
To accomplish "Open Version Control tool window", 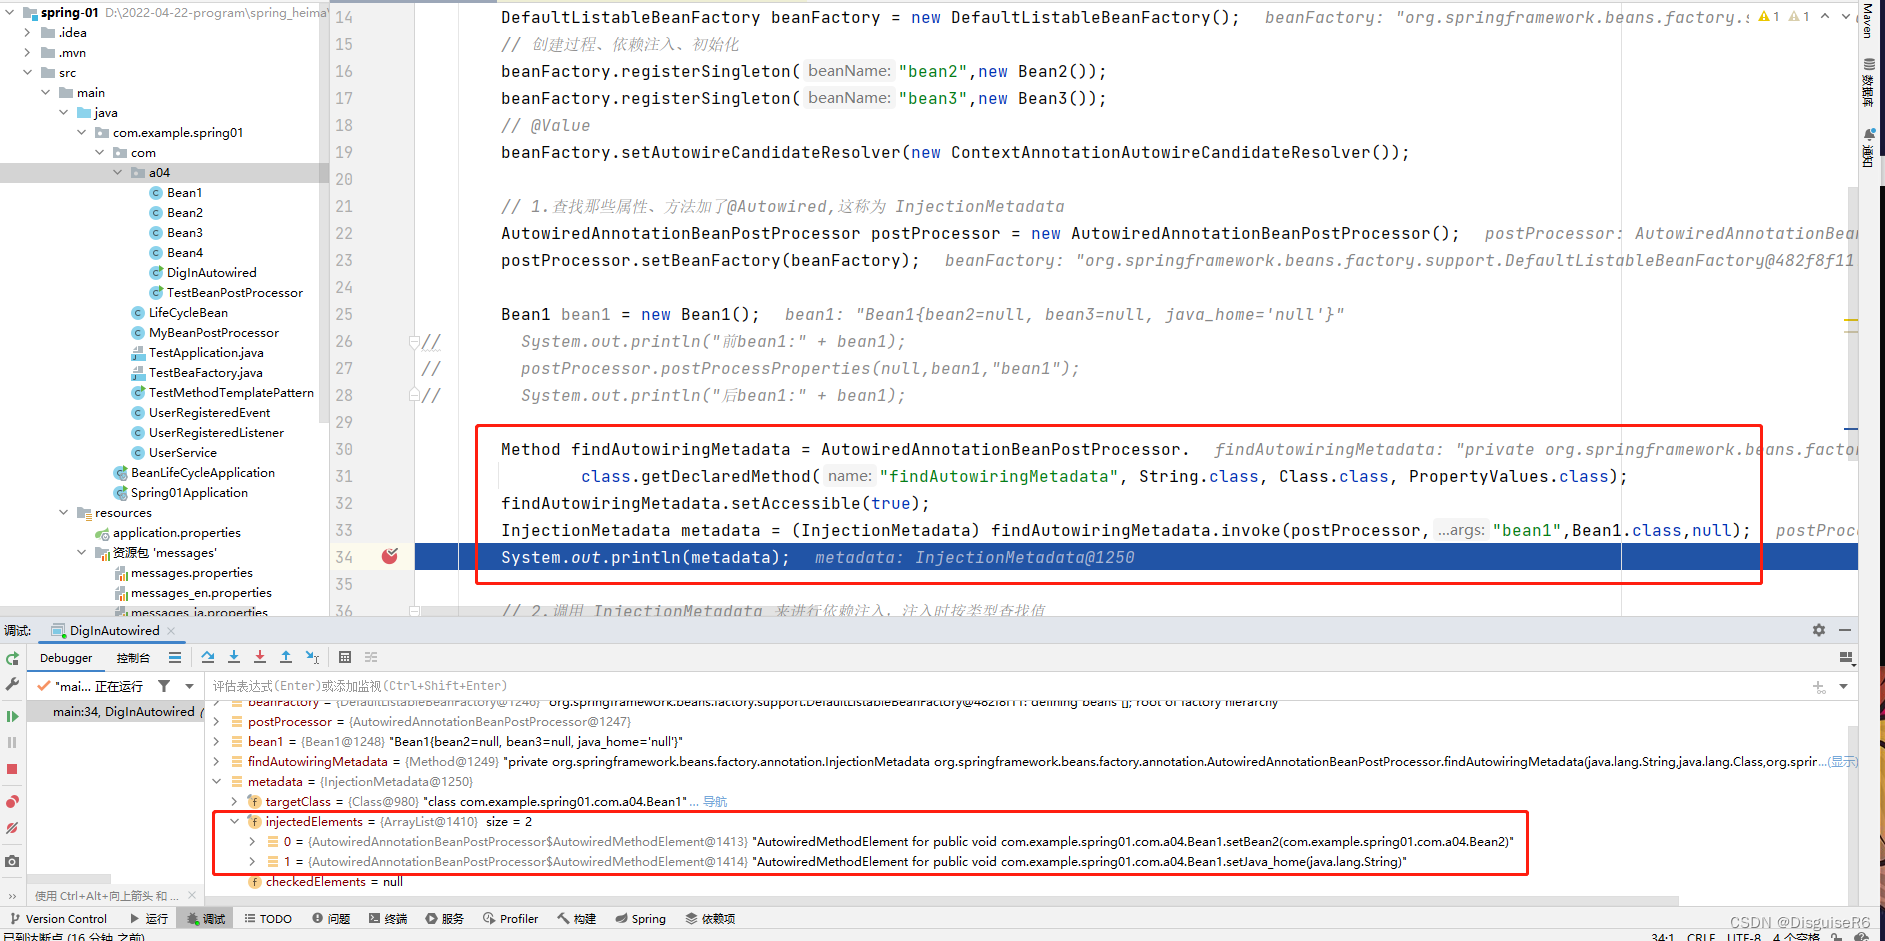I will coord(58,919).
